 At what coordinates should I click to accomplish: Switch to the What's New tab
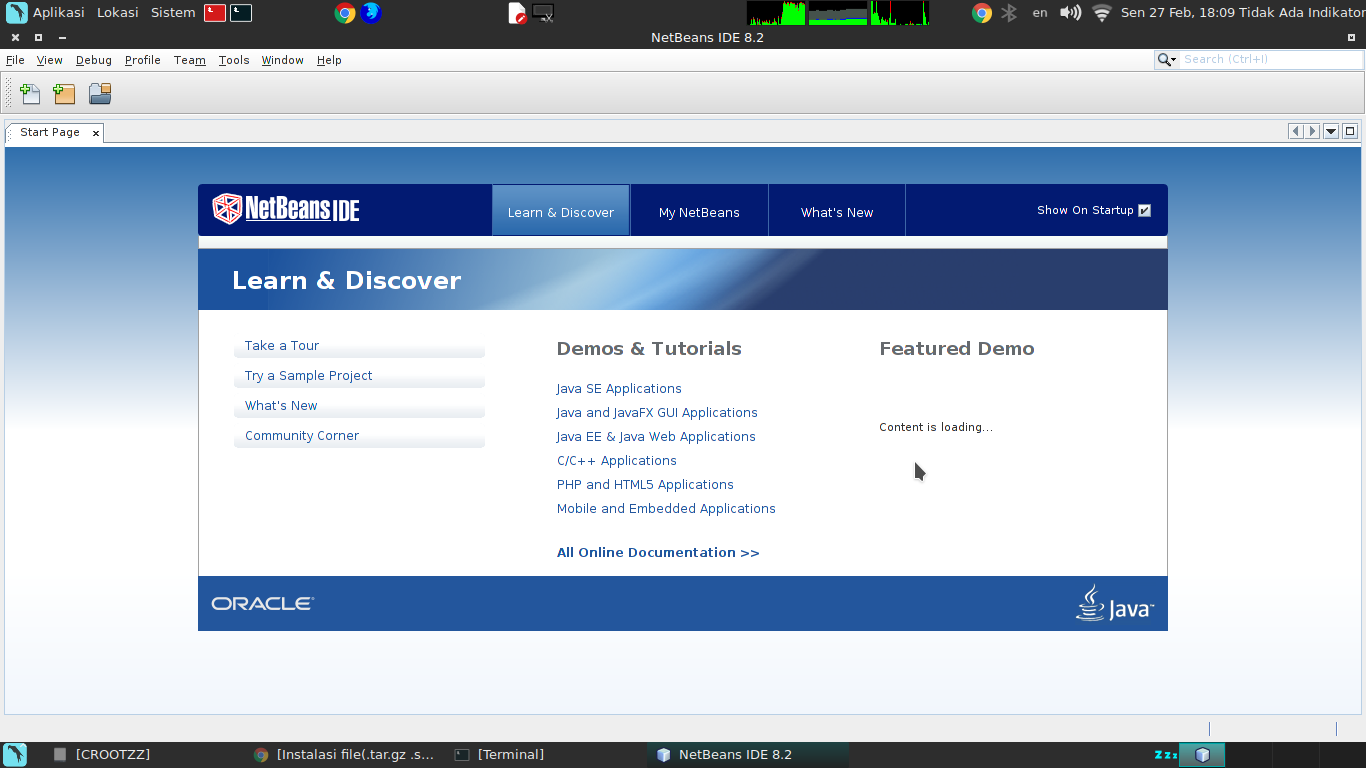[837, 210]
